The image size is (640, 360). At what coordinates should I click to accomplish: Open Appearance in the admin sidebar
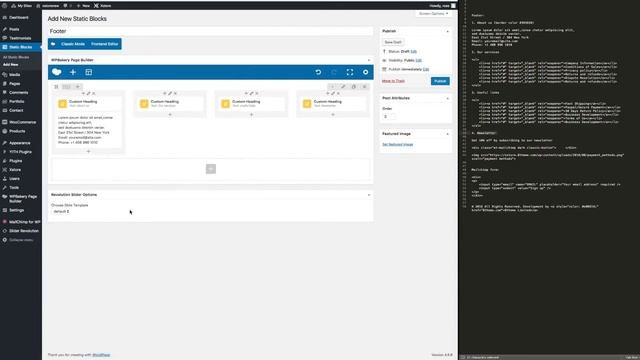pyautogui.click(x=20, y=143)
